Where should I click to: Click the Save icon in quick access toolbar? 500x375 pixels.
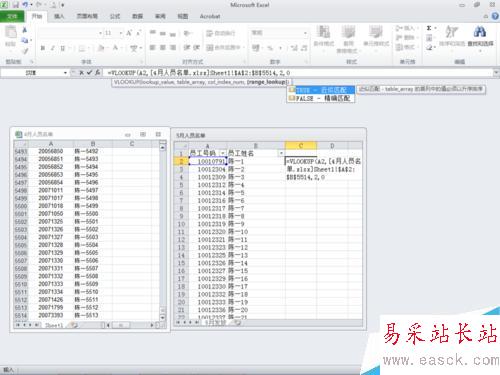coord(15,5)
